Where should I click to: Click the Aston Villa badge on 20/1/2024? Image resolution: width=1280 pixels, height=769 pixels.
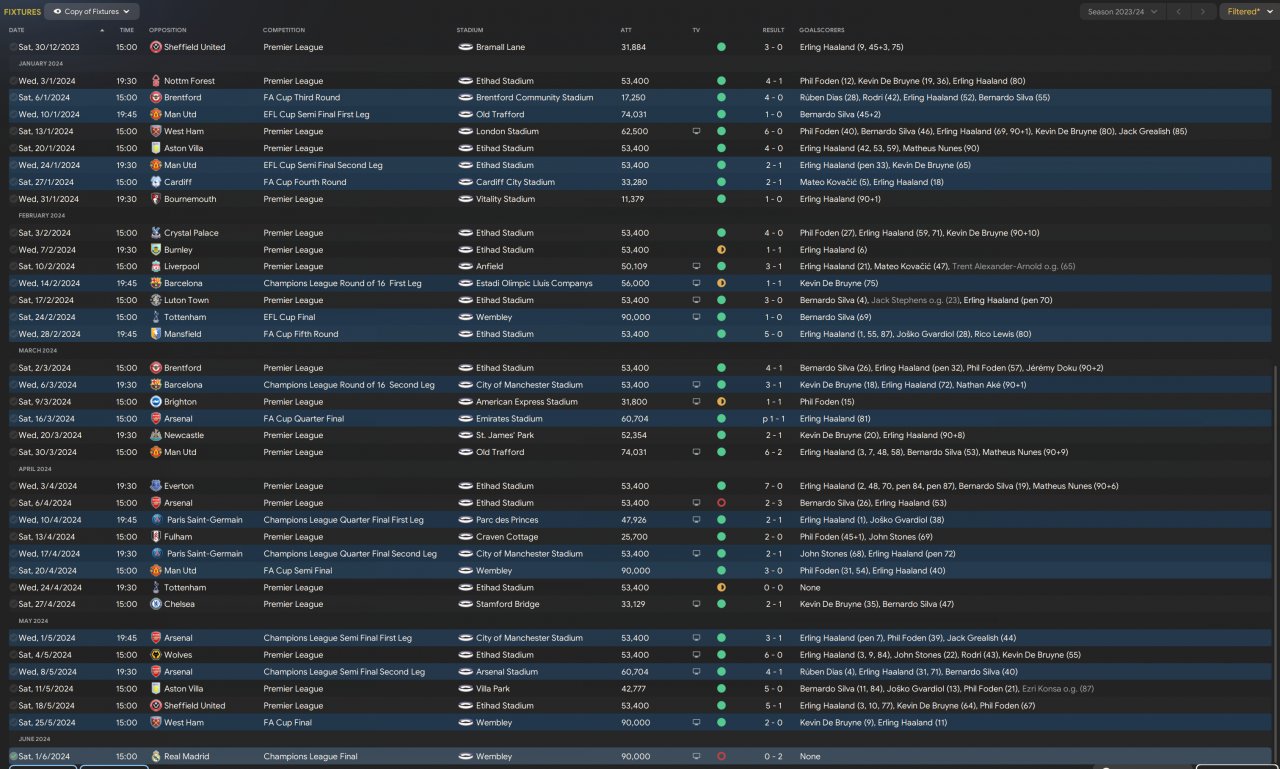click(155, 148)
